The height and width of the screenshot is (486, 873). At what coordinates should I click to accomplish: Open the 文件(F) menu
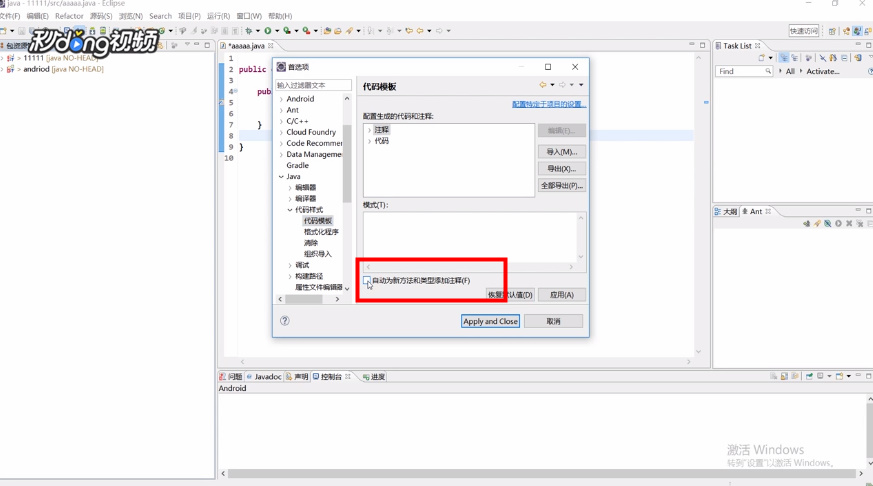coord(9,16)
